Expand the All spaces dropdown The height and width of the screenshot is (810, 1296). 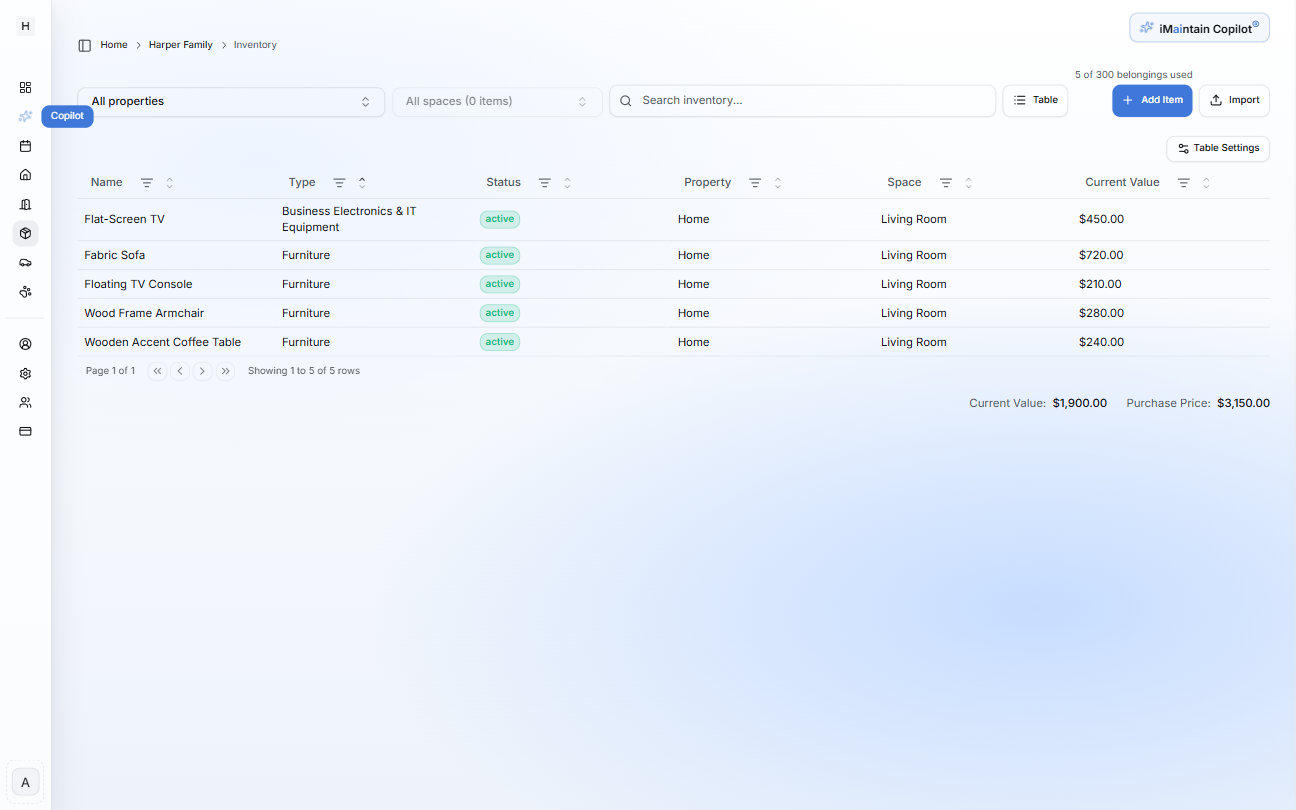click(x=497, y=100)
